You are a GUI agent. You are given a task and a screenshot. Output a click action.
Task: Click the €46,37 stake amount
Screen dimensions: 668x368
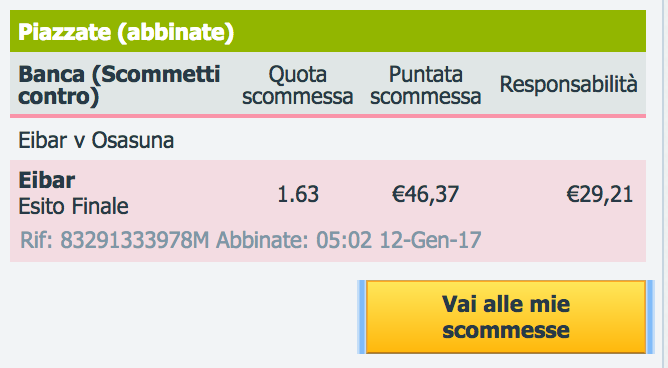click(x=425, y=194)
